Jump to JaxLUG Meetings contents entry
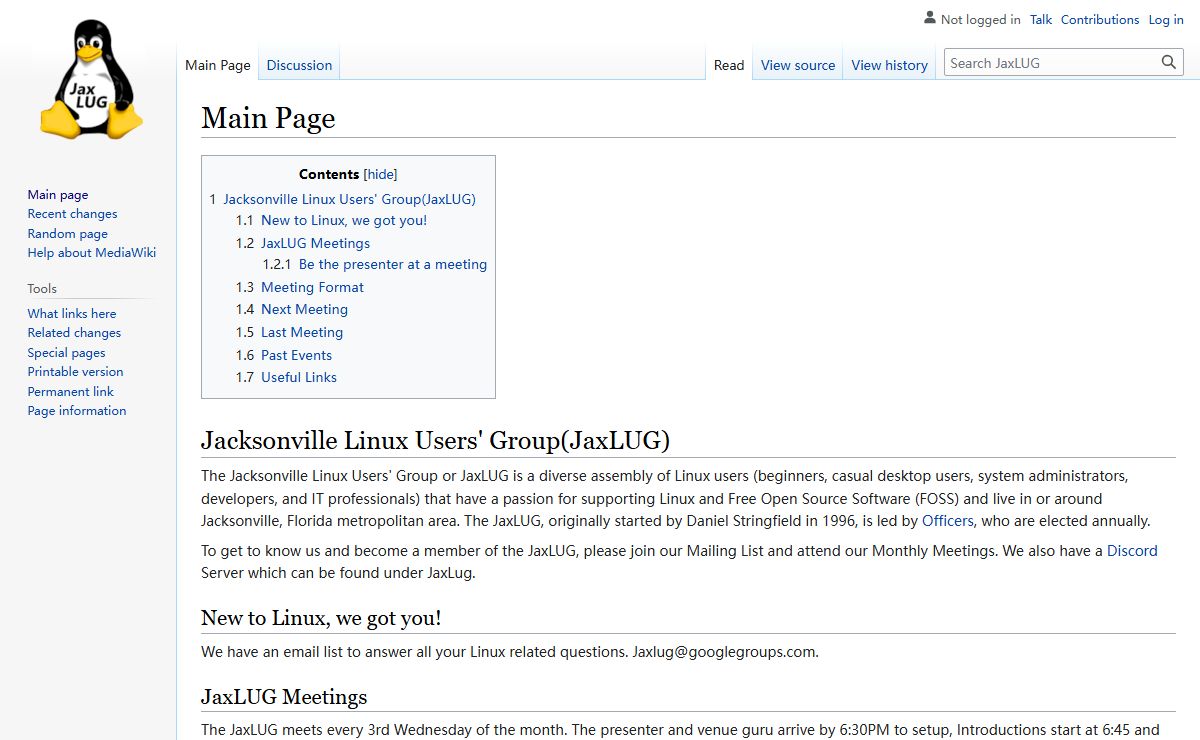This screenshot has height=740, width=1200. [x=315, y=243]
